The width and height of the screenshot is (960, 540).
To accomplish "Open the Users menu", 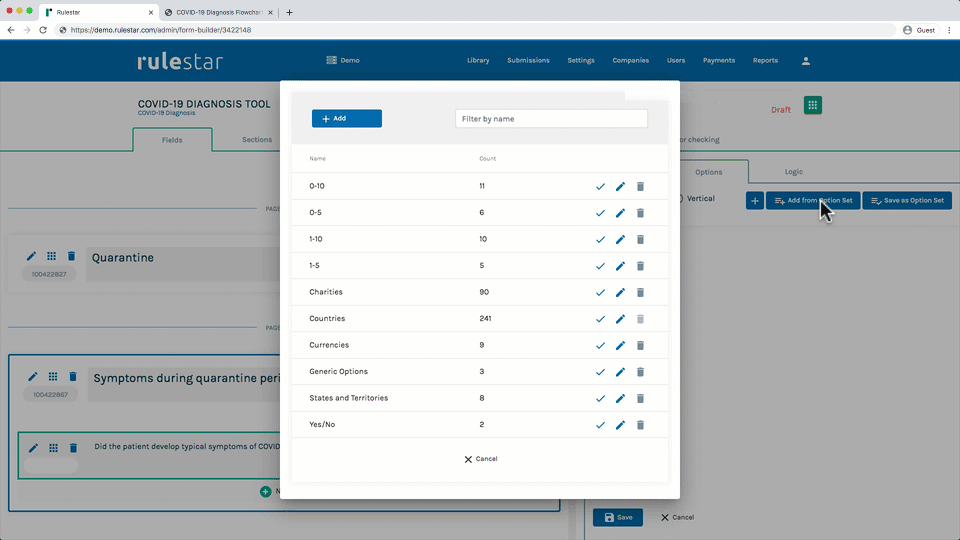I will click(676, 61).
